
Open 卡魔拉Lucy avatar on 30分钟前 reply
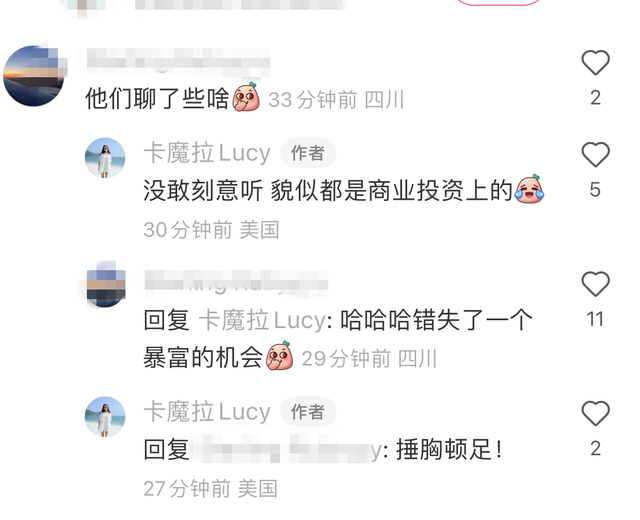click(x=105, y=158)
